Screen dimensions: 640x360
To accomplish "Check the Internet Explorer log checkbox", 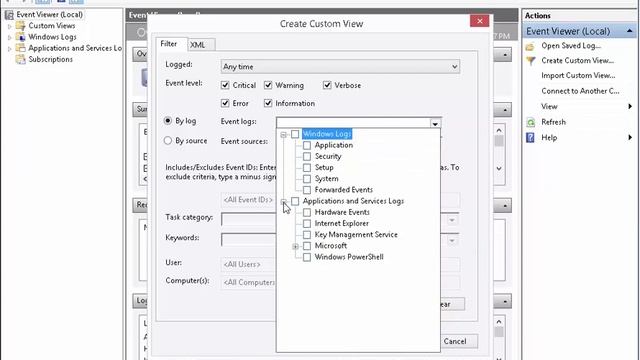I will pos(307,223).
